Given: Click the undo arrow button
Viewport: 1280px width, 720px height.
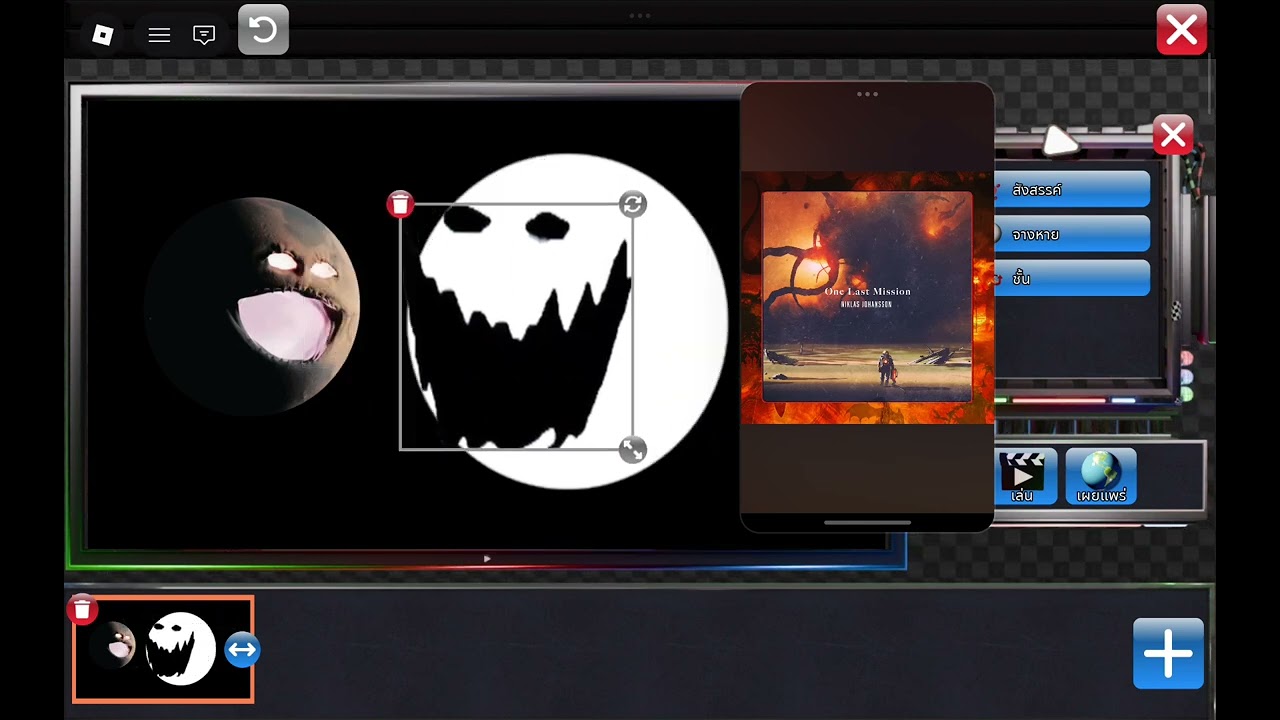Looking at the screenshot, I should pos(264,30).
